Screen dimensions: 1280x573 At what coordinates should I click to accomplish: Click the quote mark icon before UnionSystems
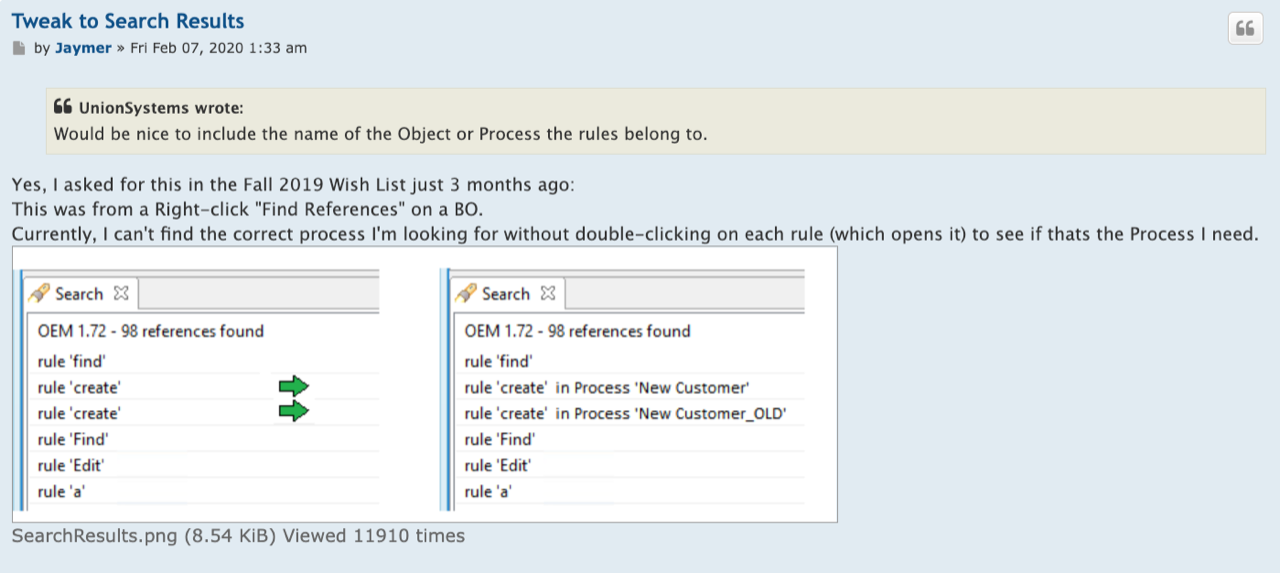click(62, 107)
